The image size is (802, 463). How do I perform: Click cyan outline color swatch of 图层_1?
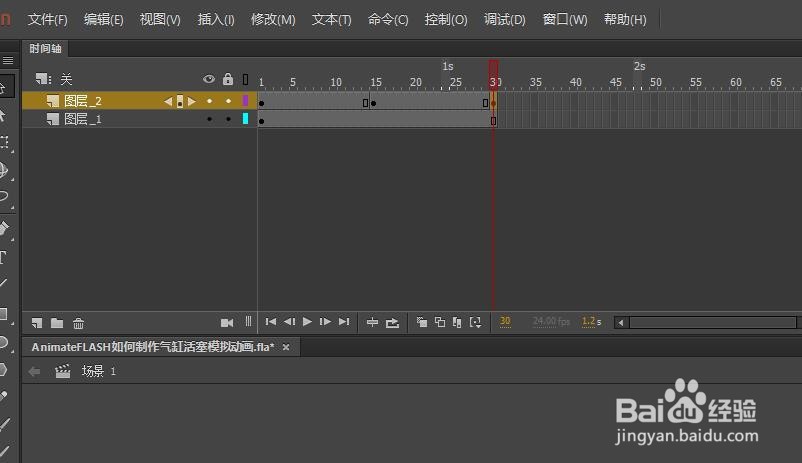click(x=246, y=119)
